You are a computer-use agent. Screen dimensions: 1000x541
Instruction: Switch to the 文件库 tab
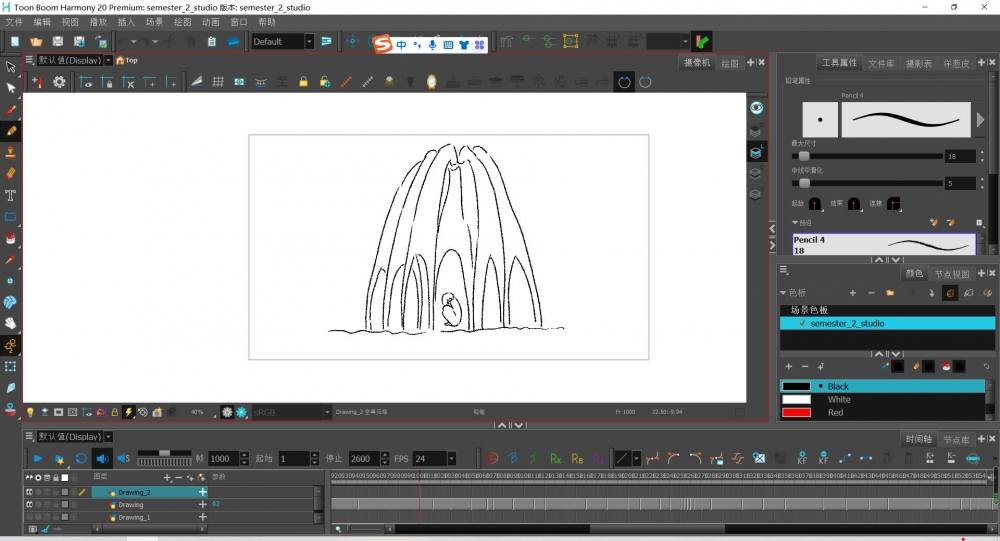pyautogui.click(x=881, y=63)
